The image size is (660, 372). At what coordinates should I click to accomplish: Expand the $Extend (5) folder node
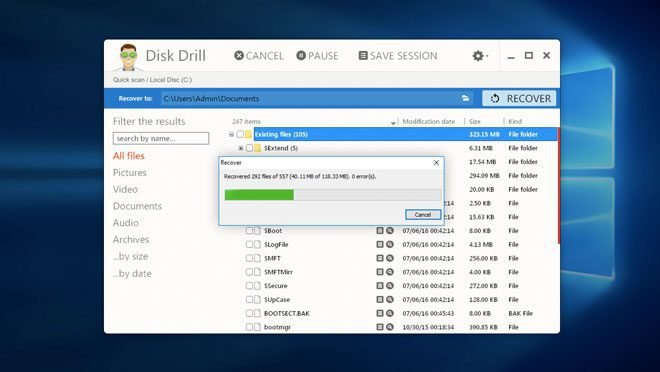coord(240,148)
